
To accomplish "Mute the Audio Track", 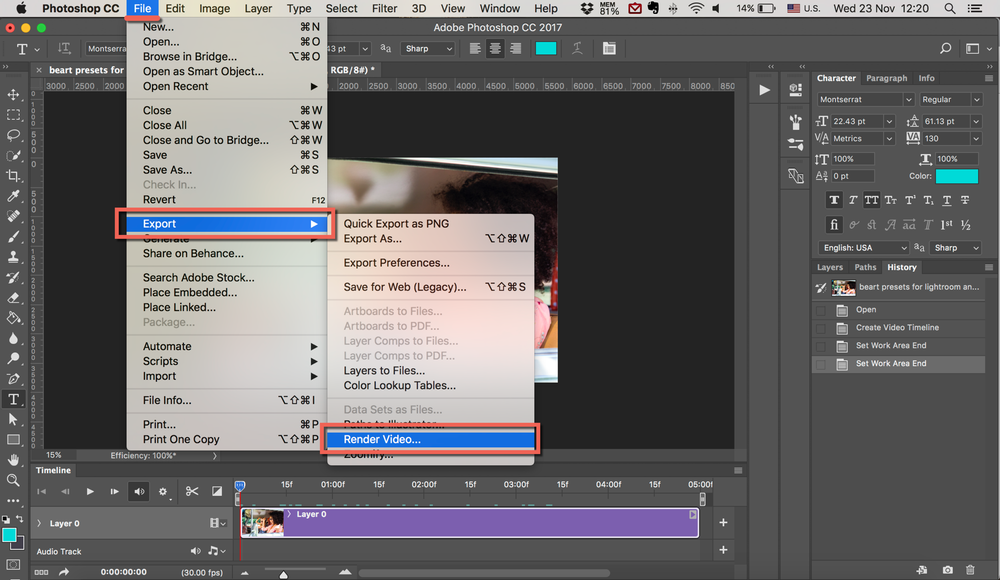I will (x=195, y=551).
